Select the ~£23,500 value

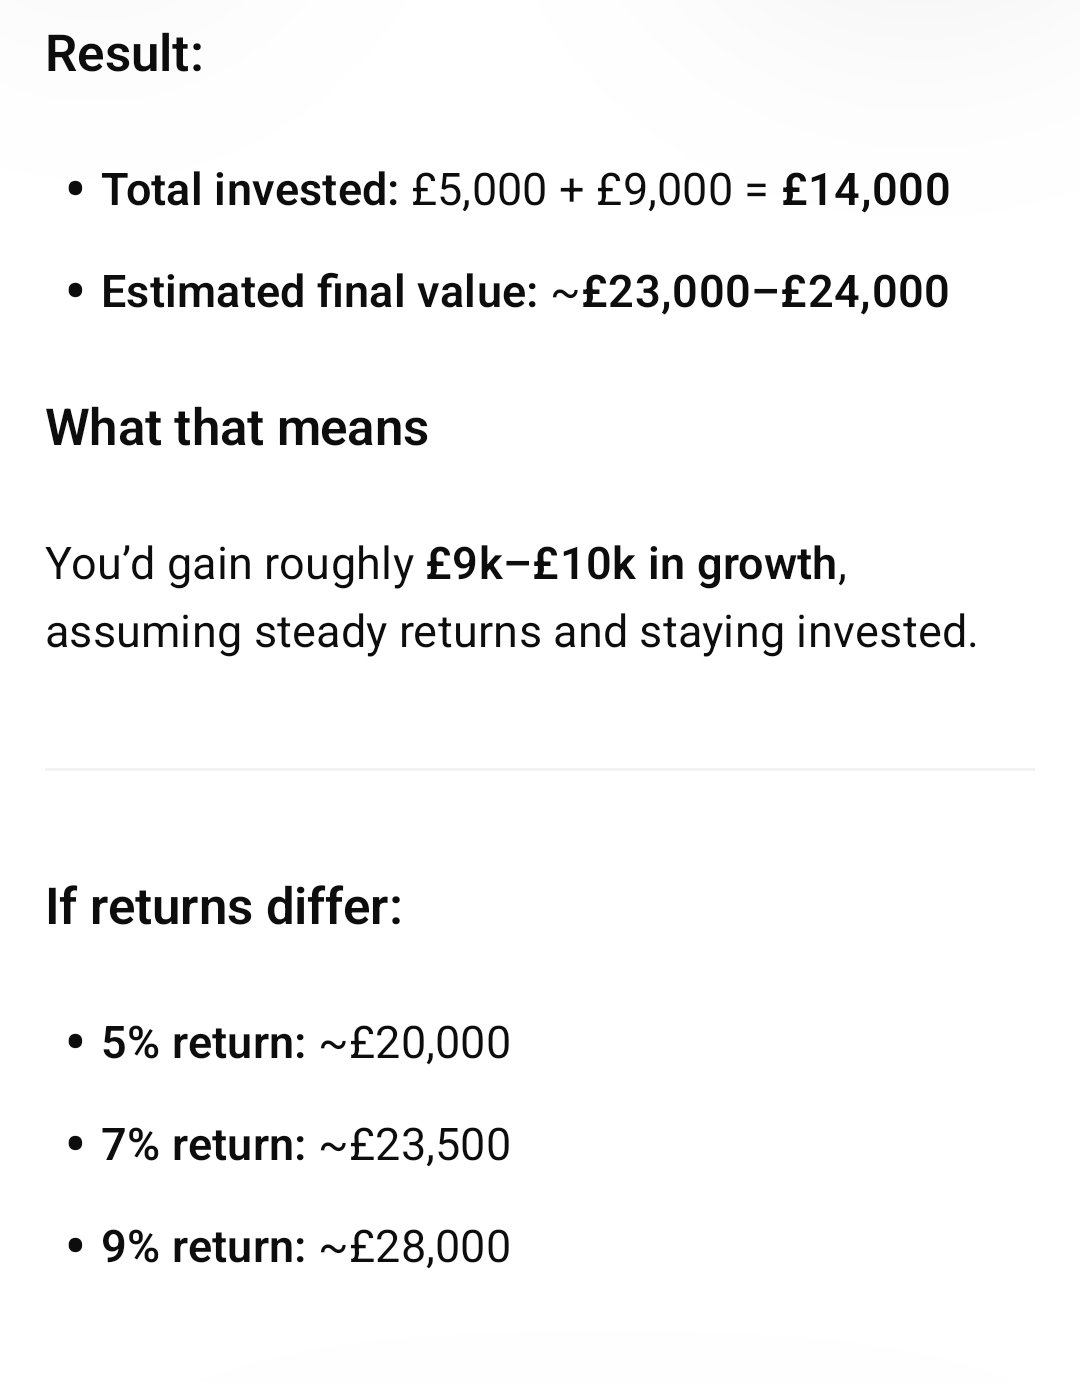[414, 1145]
